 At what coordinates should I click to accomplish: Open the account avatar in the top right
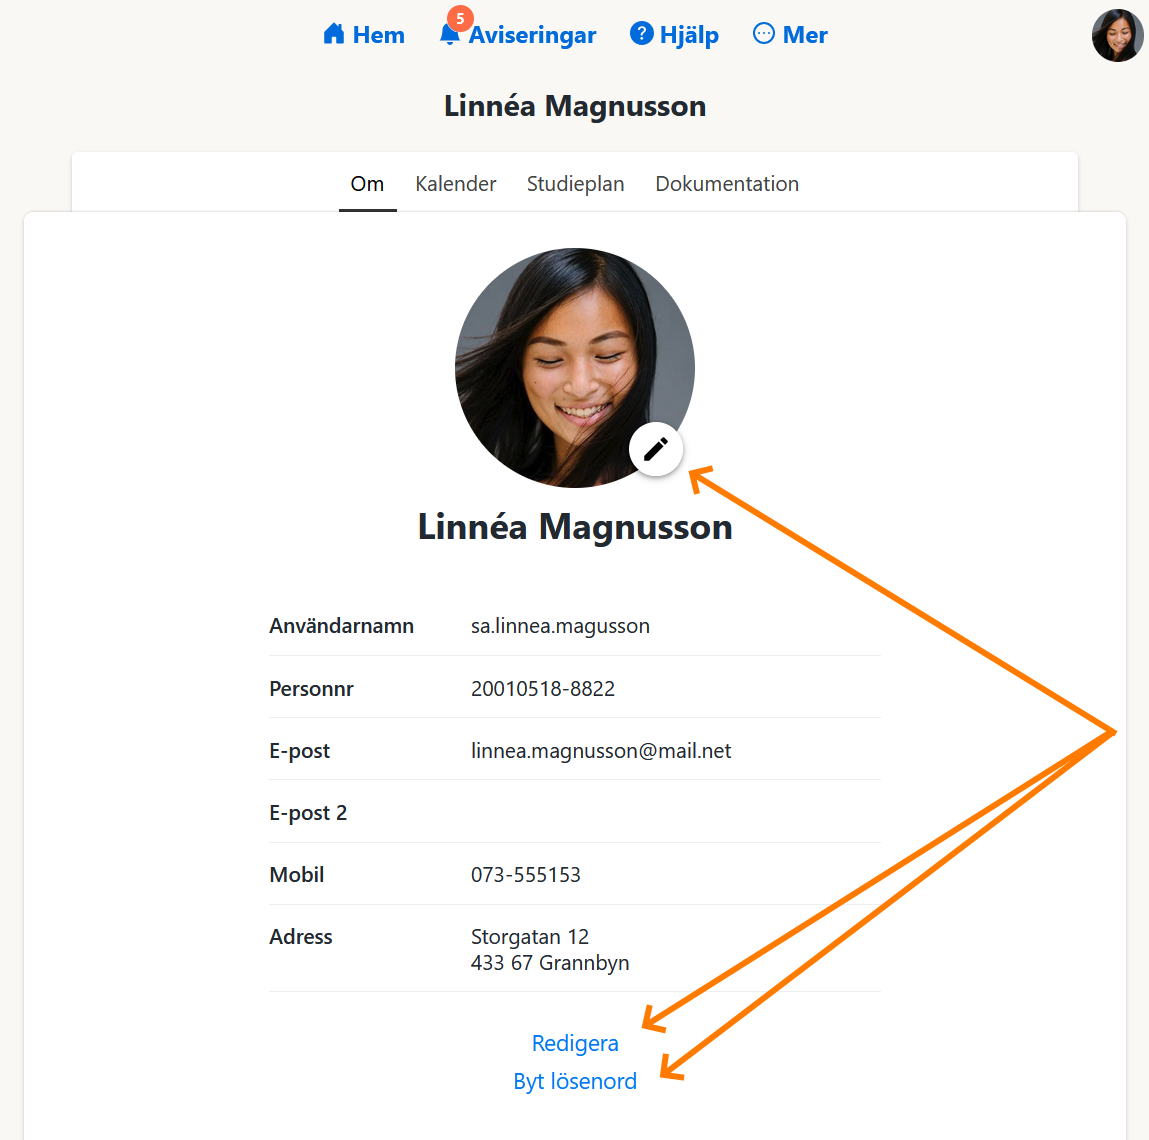click(1116, 35)
